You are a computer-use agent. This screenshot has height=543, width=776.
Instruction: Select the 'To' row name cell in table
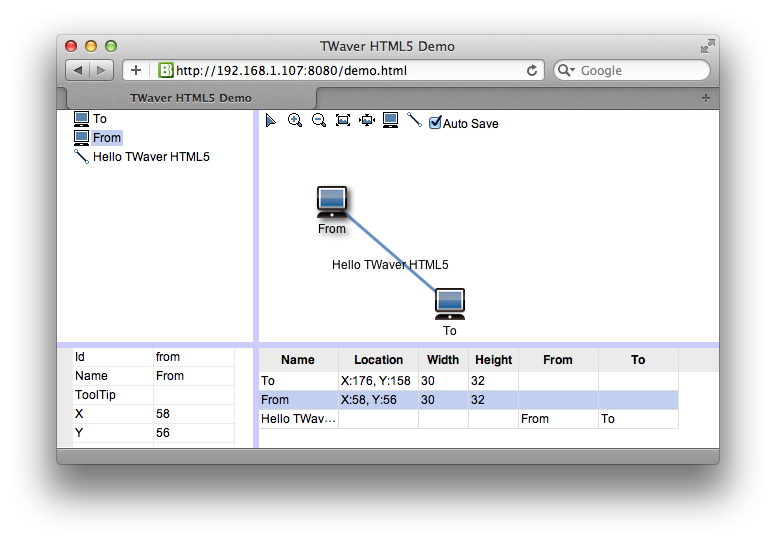coord(298,381)
